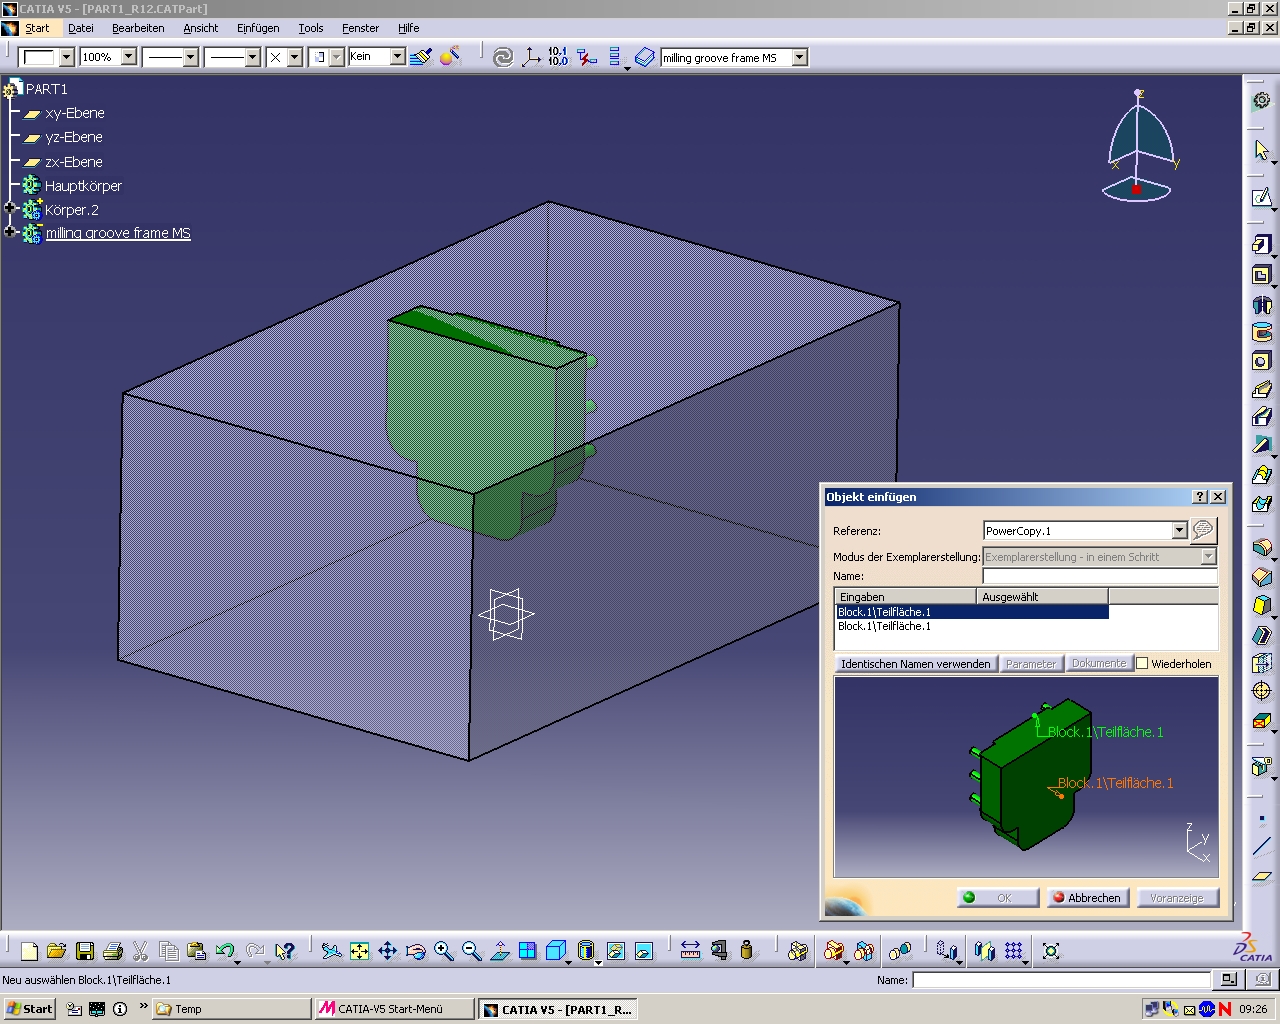Click the Zoom In magnifier icon
This screenshot has width=1280, height=1024.
[444, 951]
